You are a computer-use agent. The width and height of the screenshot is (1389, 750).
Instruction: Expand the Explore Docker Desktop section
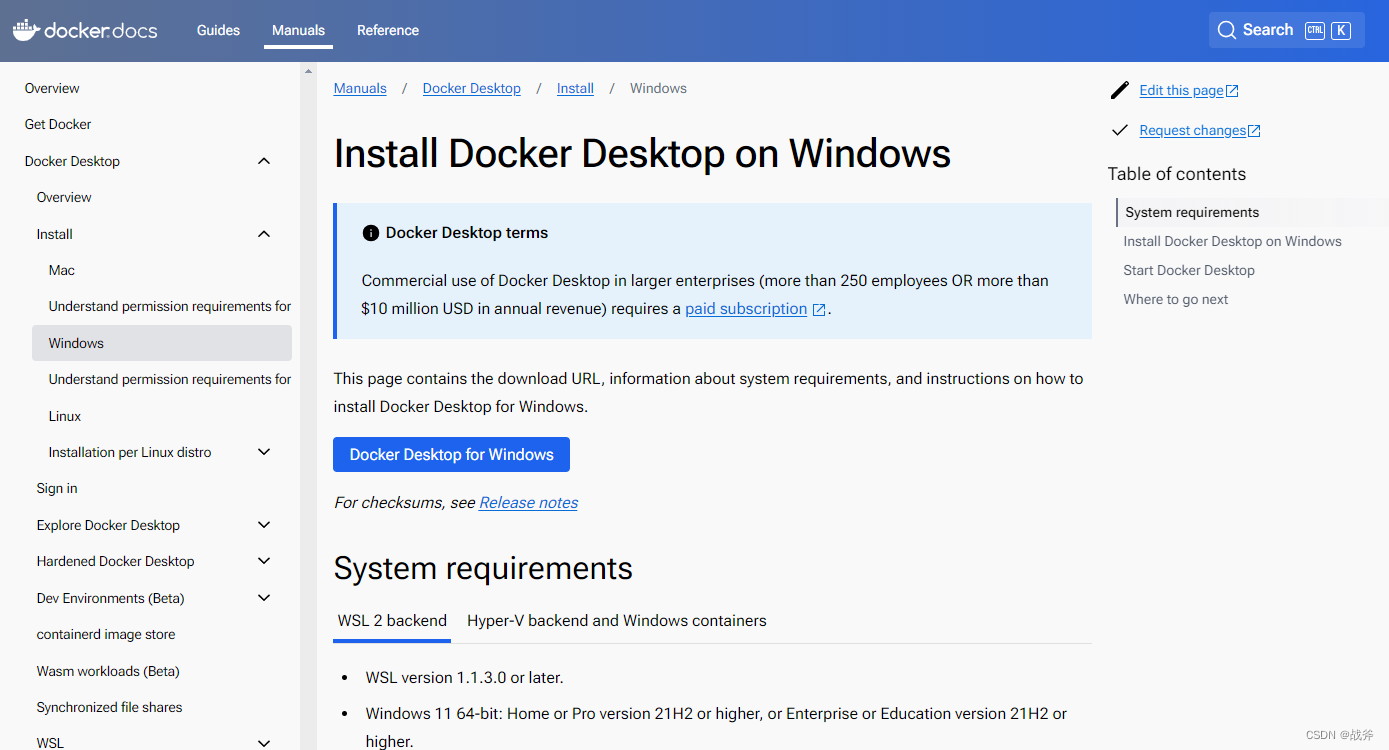coord(264,525)
